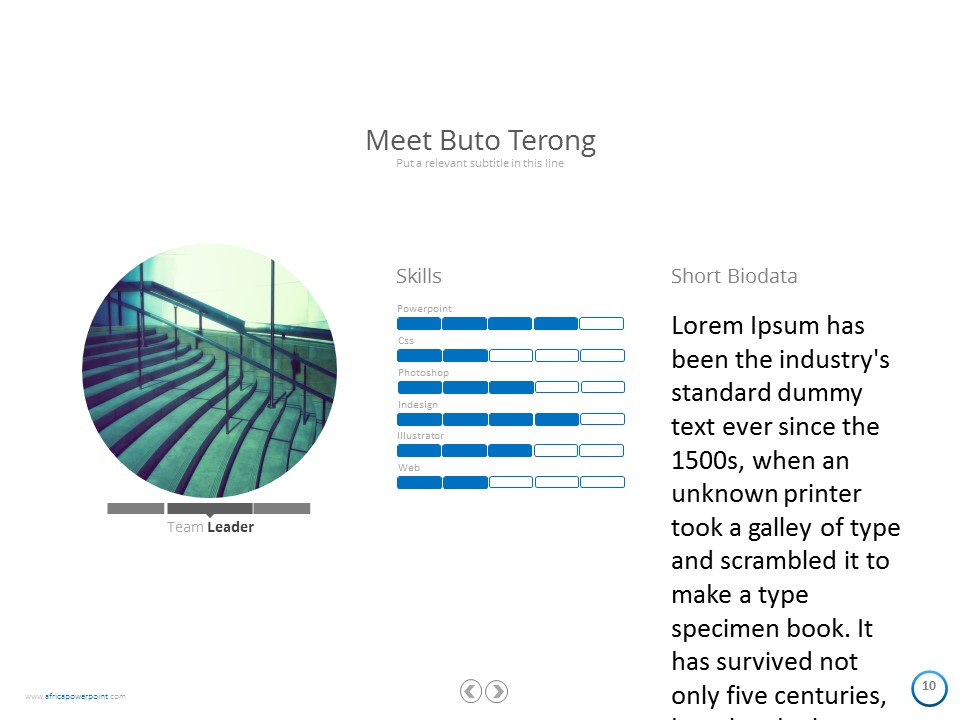960x720 pixels.
Task: Click the previous slide arrow icon
Action: 471,690
